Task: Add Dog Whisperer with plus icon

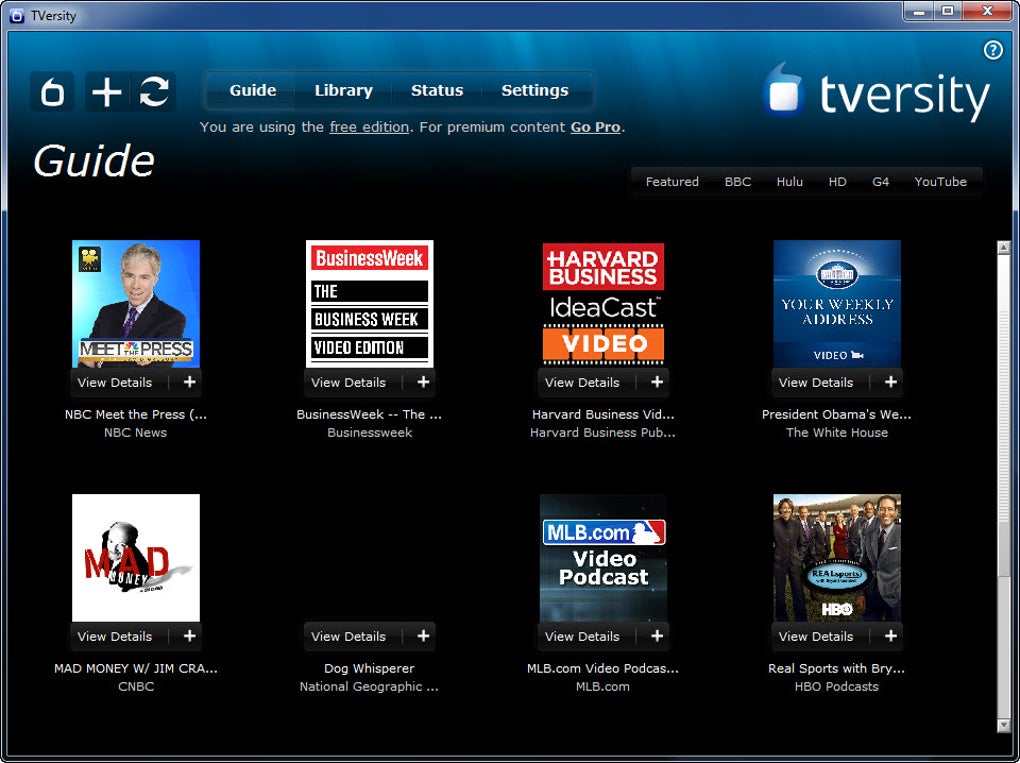Action: 423,636
